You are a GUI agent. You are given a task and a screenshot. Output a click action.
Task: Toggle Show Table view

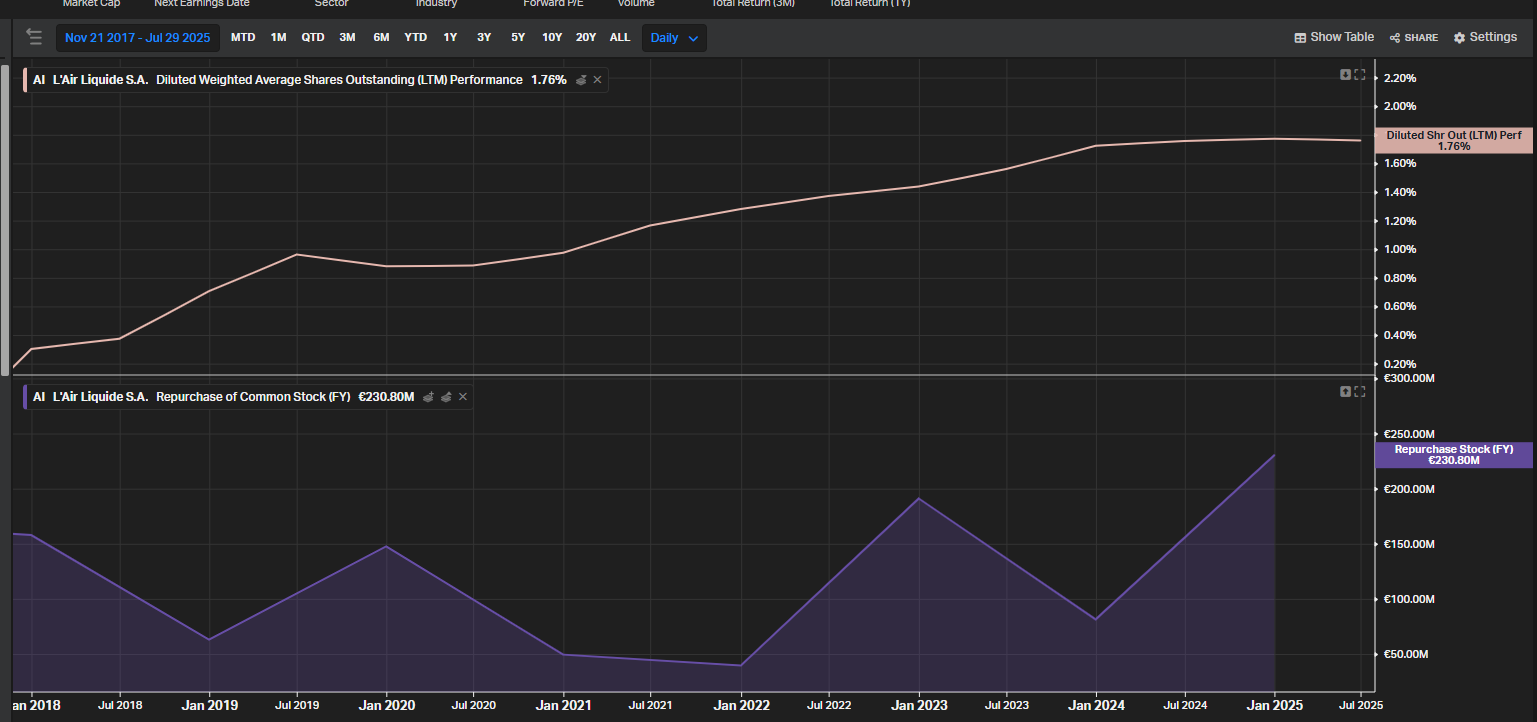[1334, 37]
